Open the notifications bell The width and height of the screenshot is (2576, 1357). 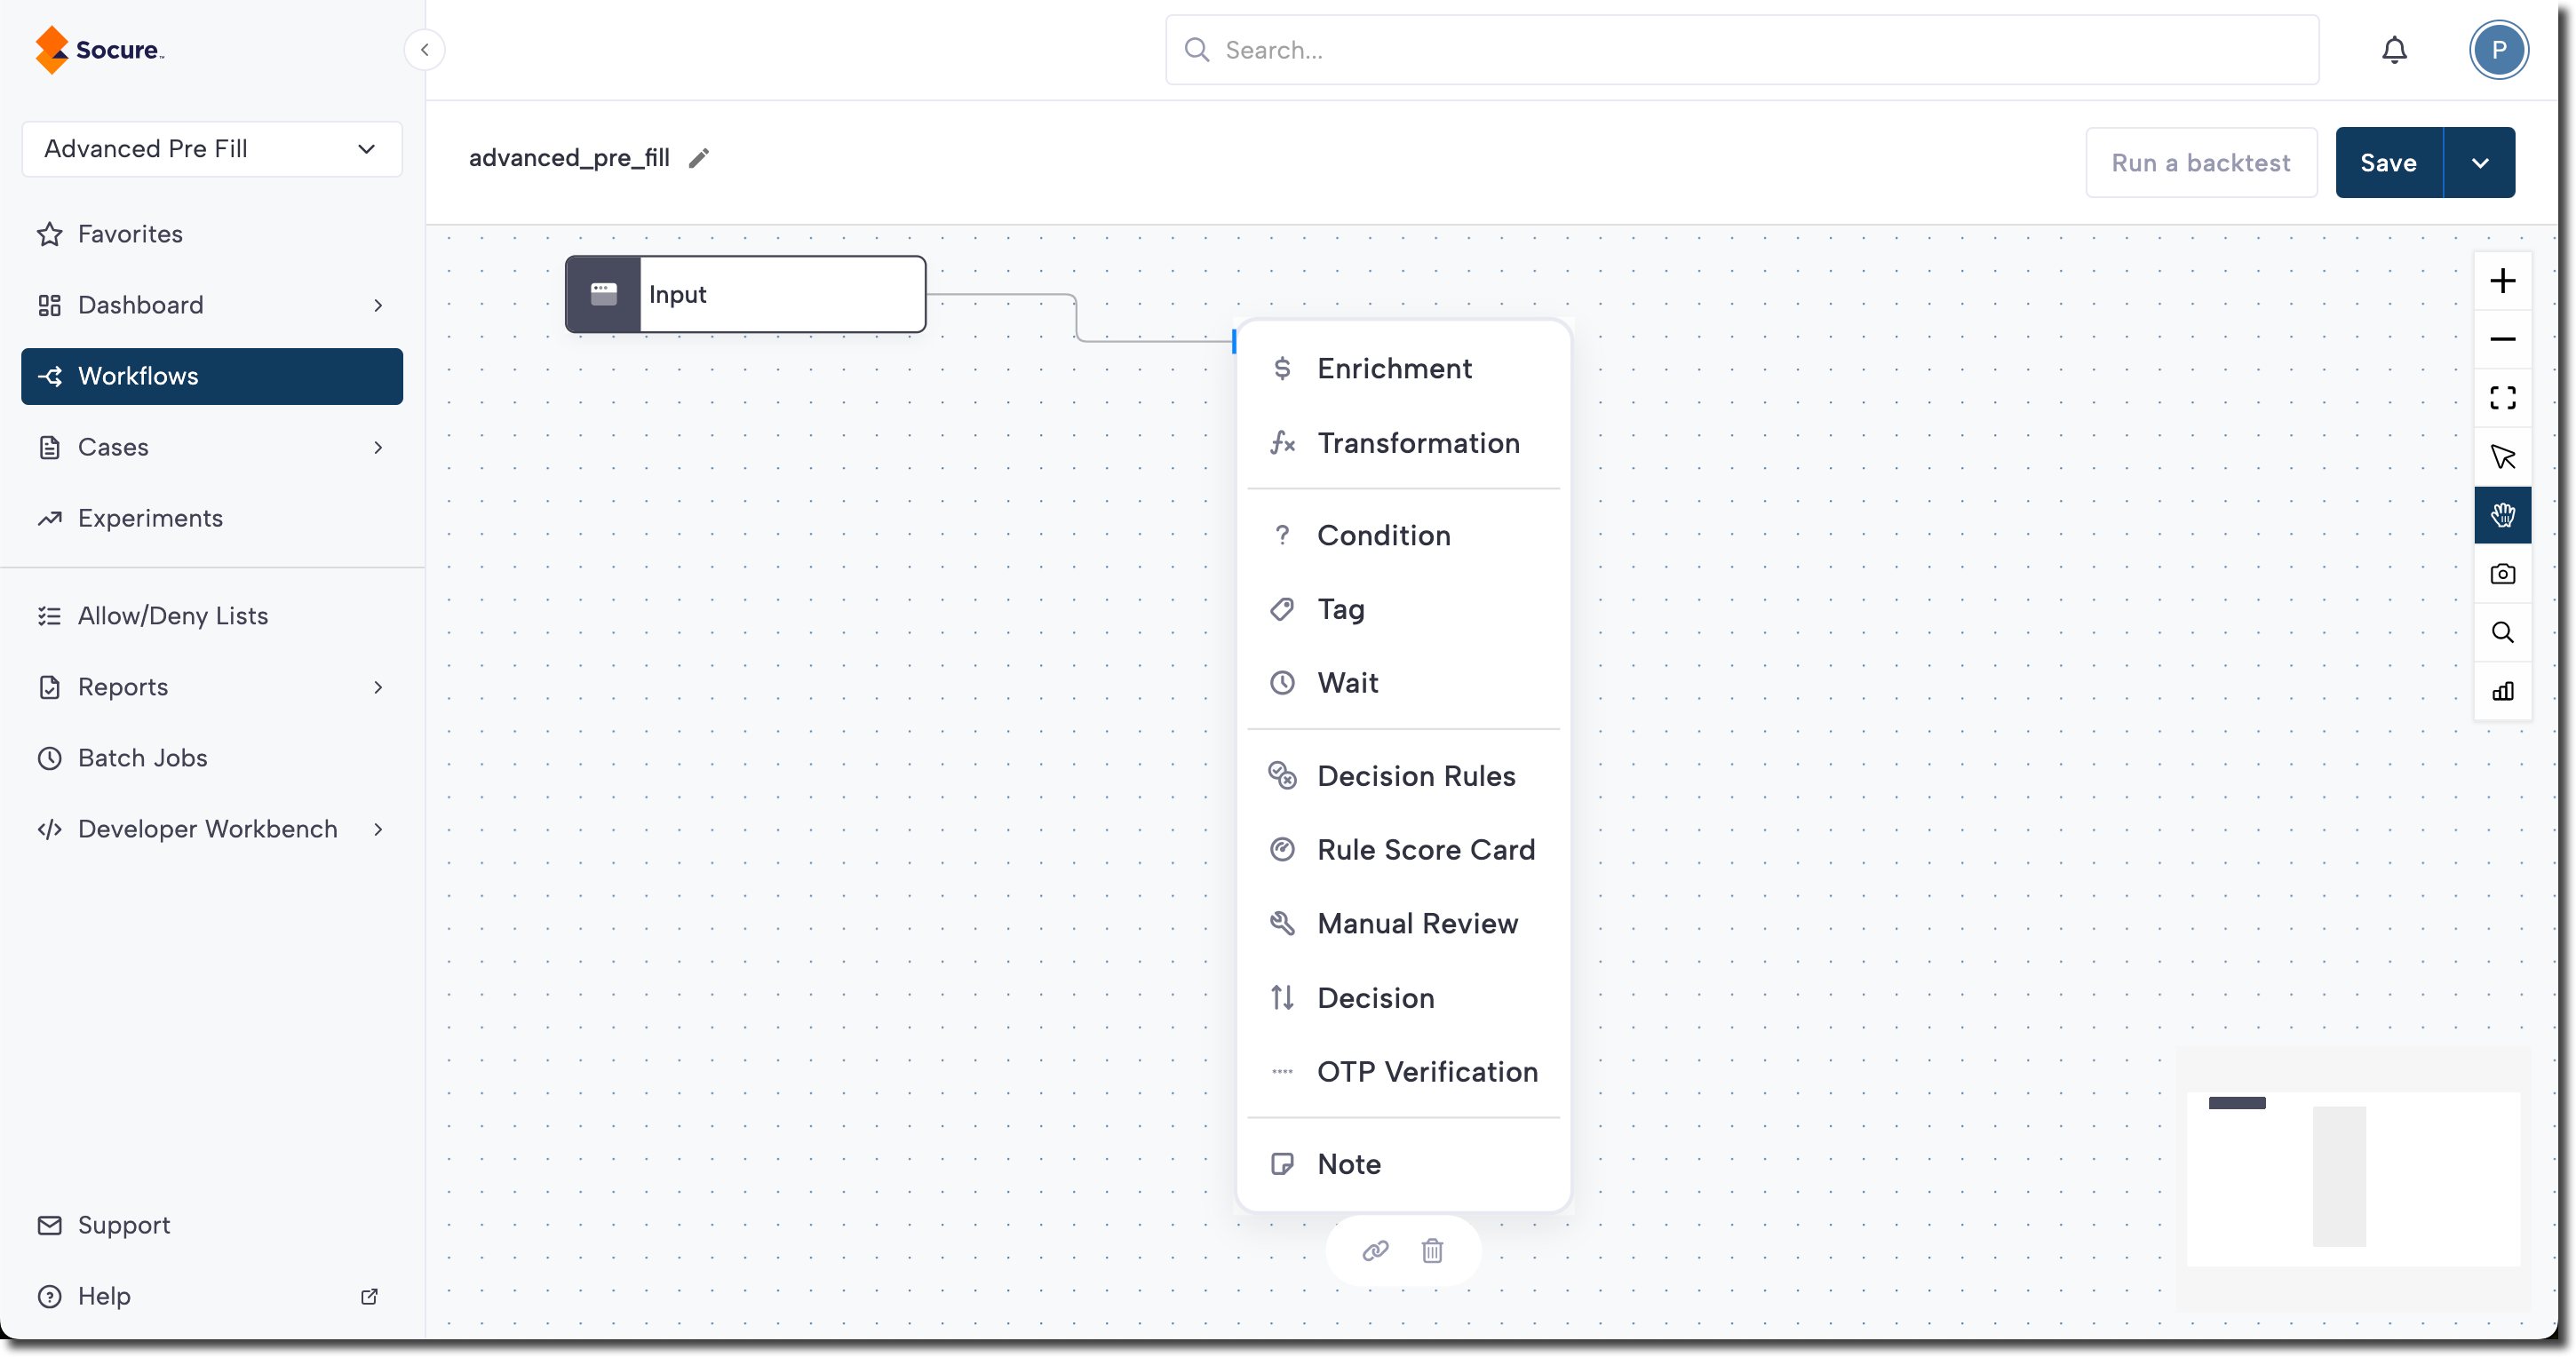[2394, 50]
